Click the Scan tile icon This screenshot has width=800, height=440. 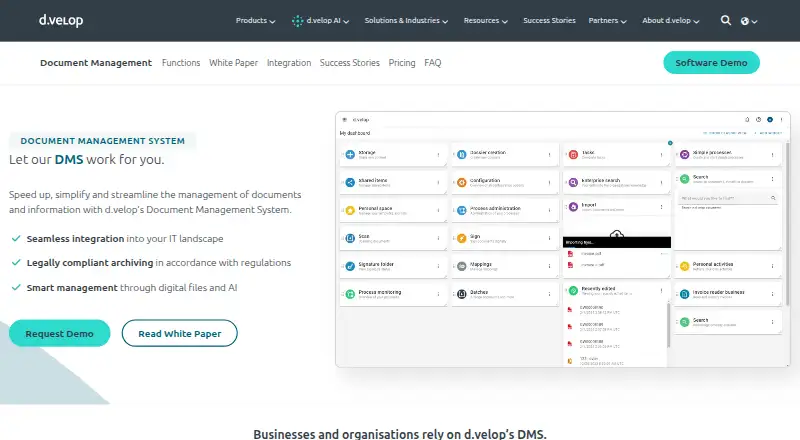click(350, 238)
